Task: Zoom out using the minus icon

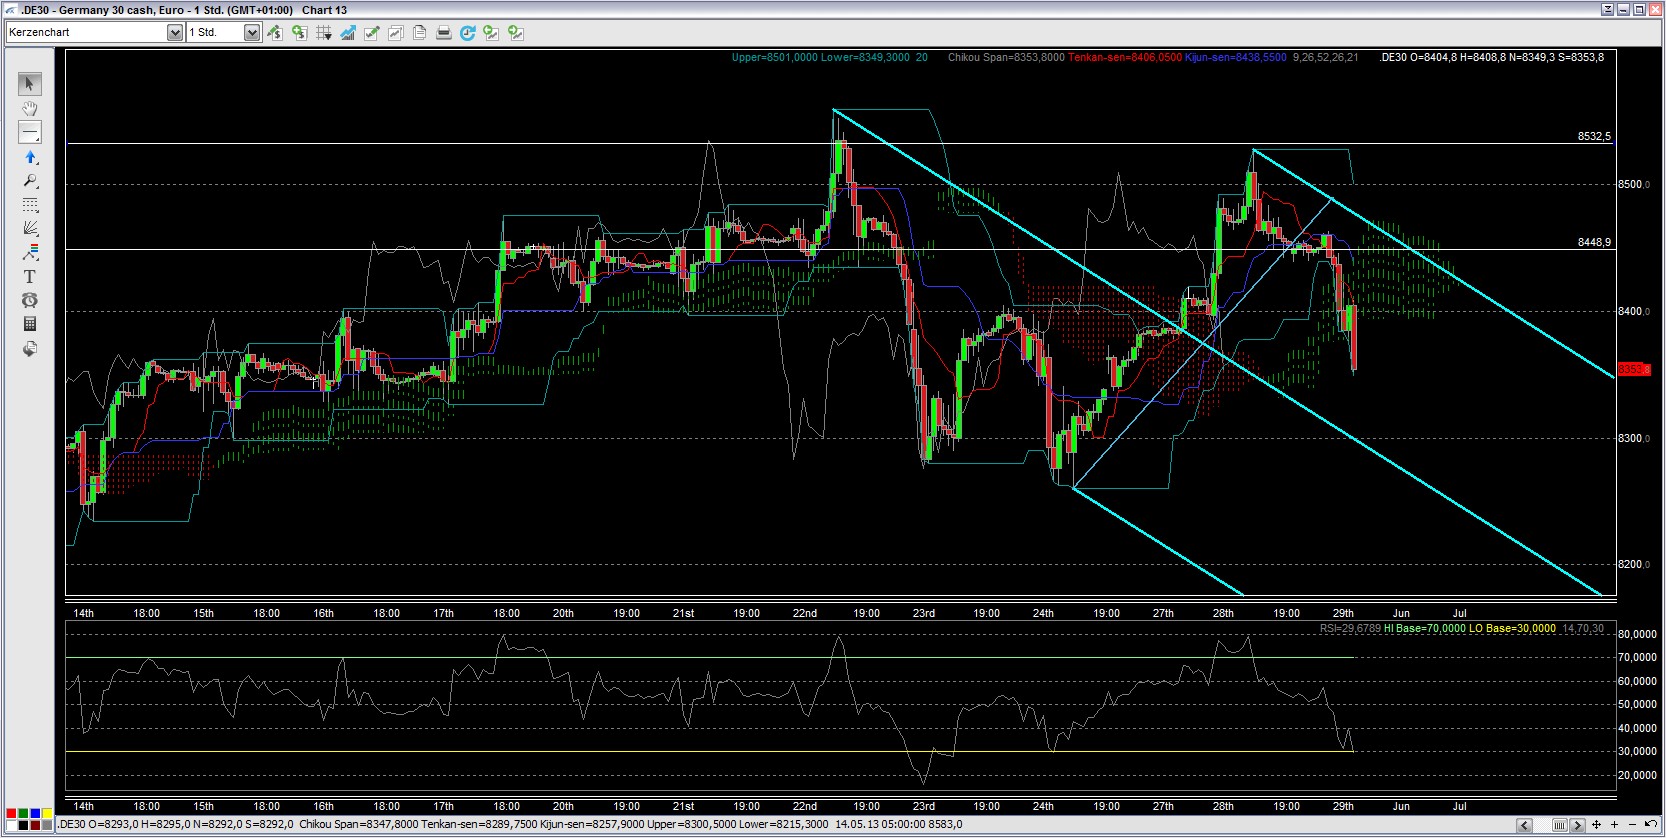Action: coord(1632,825)
